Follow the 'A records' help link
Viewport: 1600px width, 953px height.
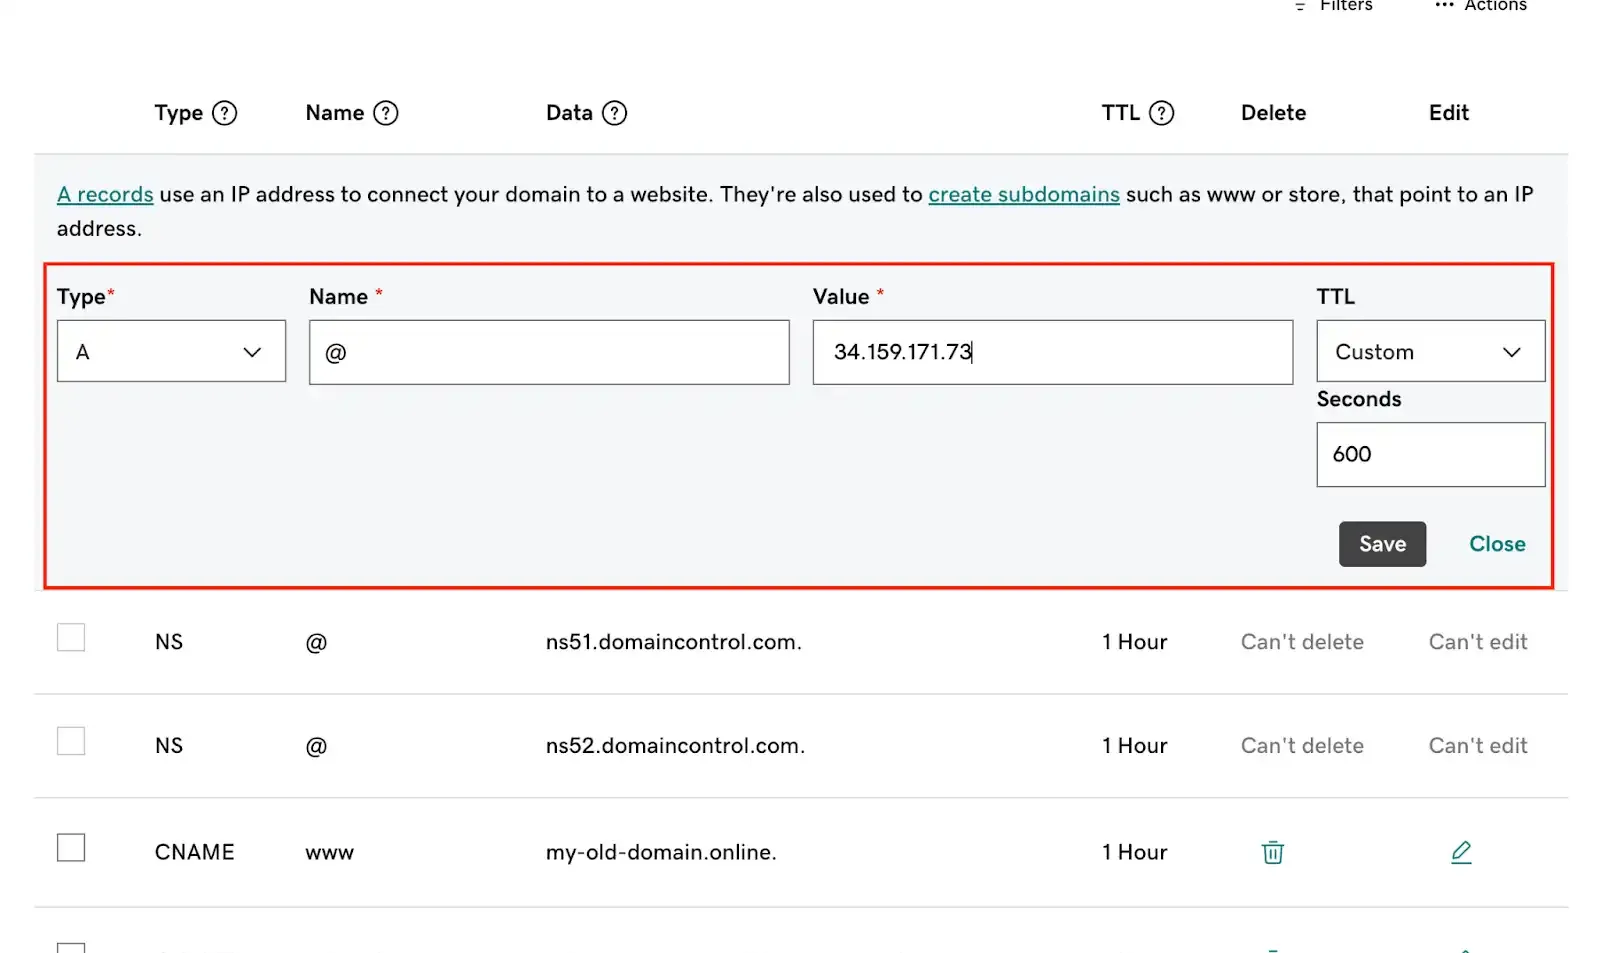pyautogui.click(x=105, y=195)
